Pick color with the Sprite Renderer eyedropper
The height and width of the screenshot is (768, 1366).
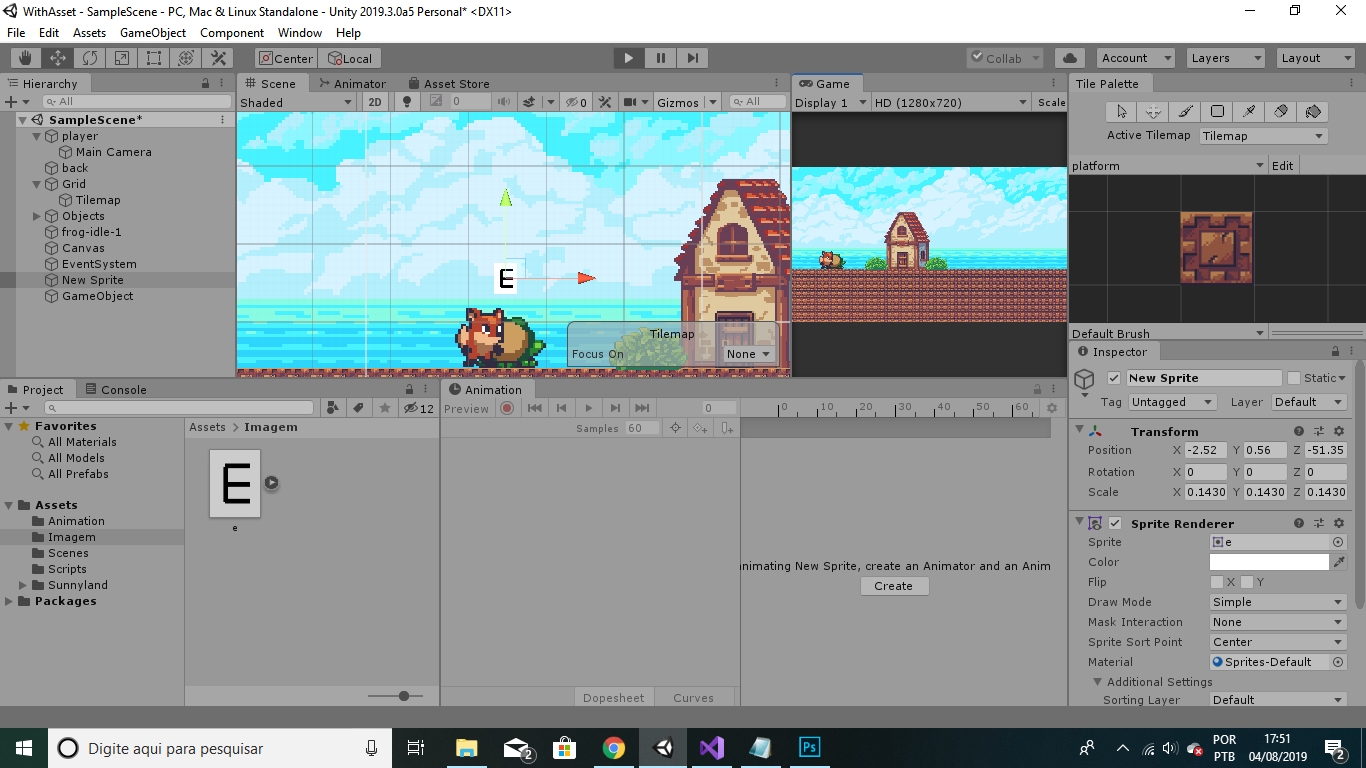(1339, 562)
